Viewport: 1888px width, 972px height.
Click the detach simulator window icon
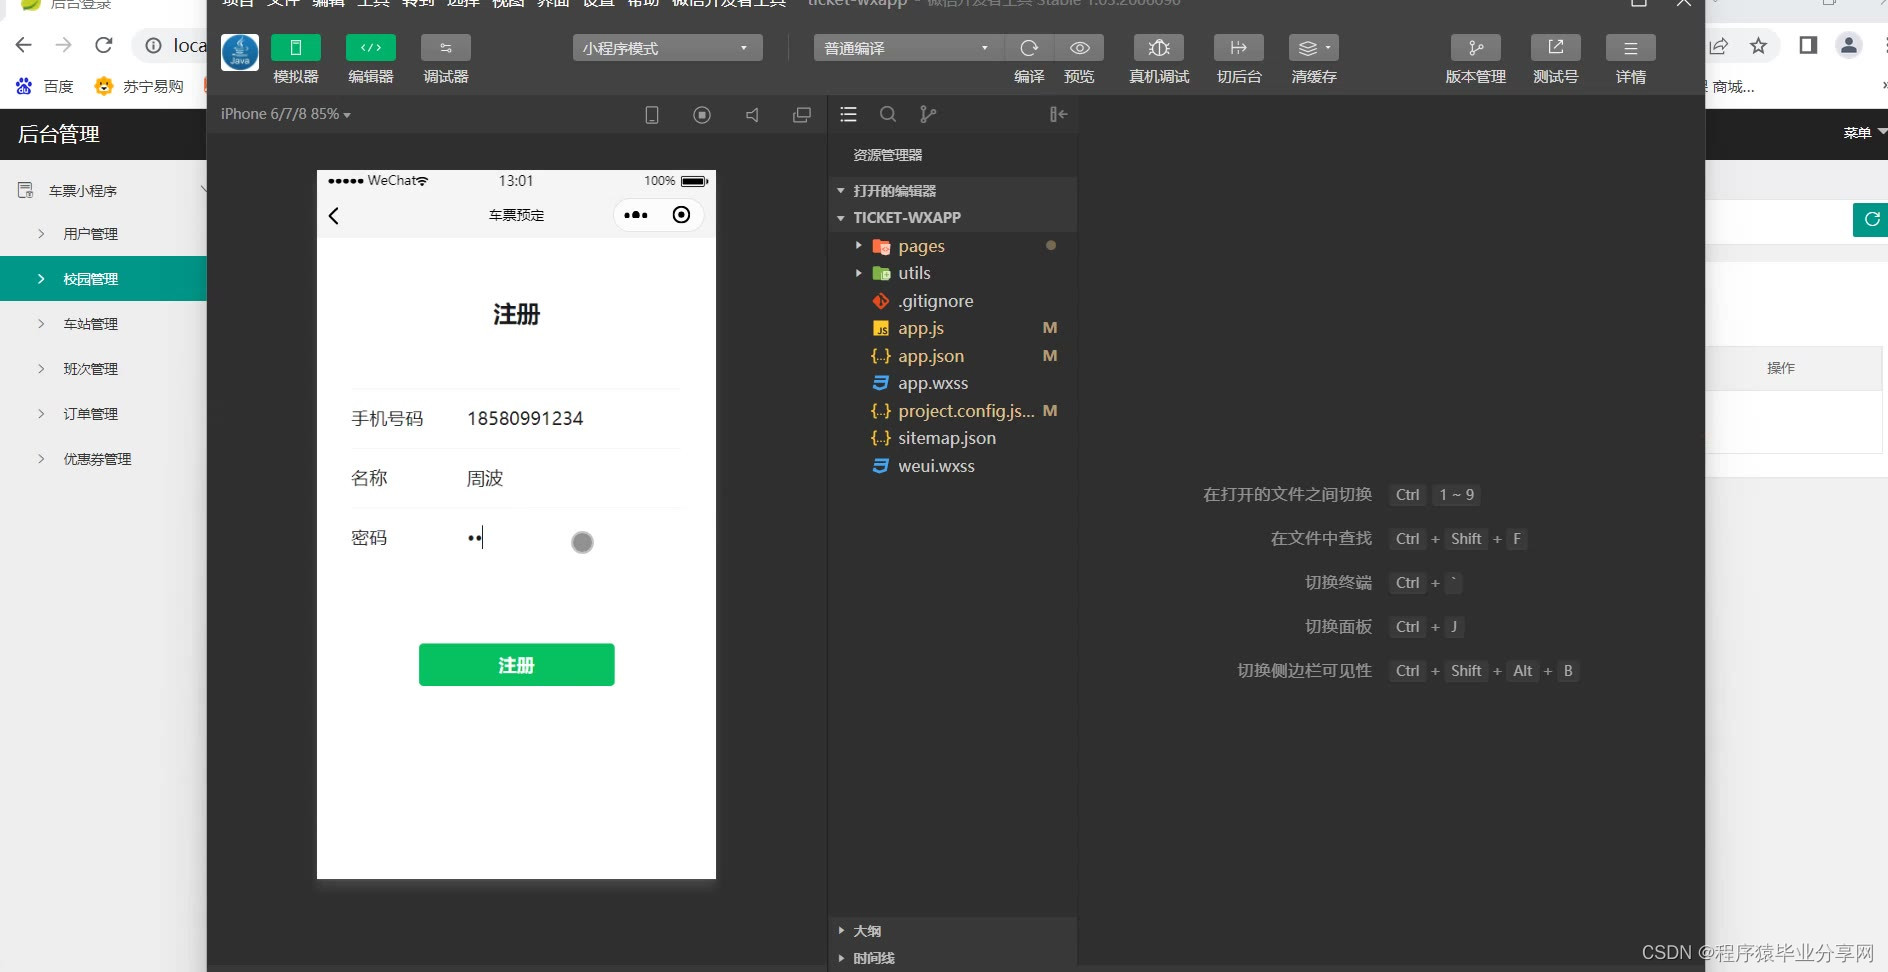(x=802, y=115)
